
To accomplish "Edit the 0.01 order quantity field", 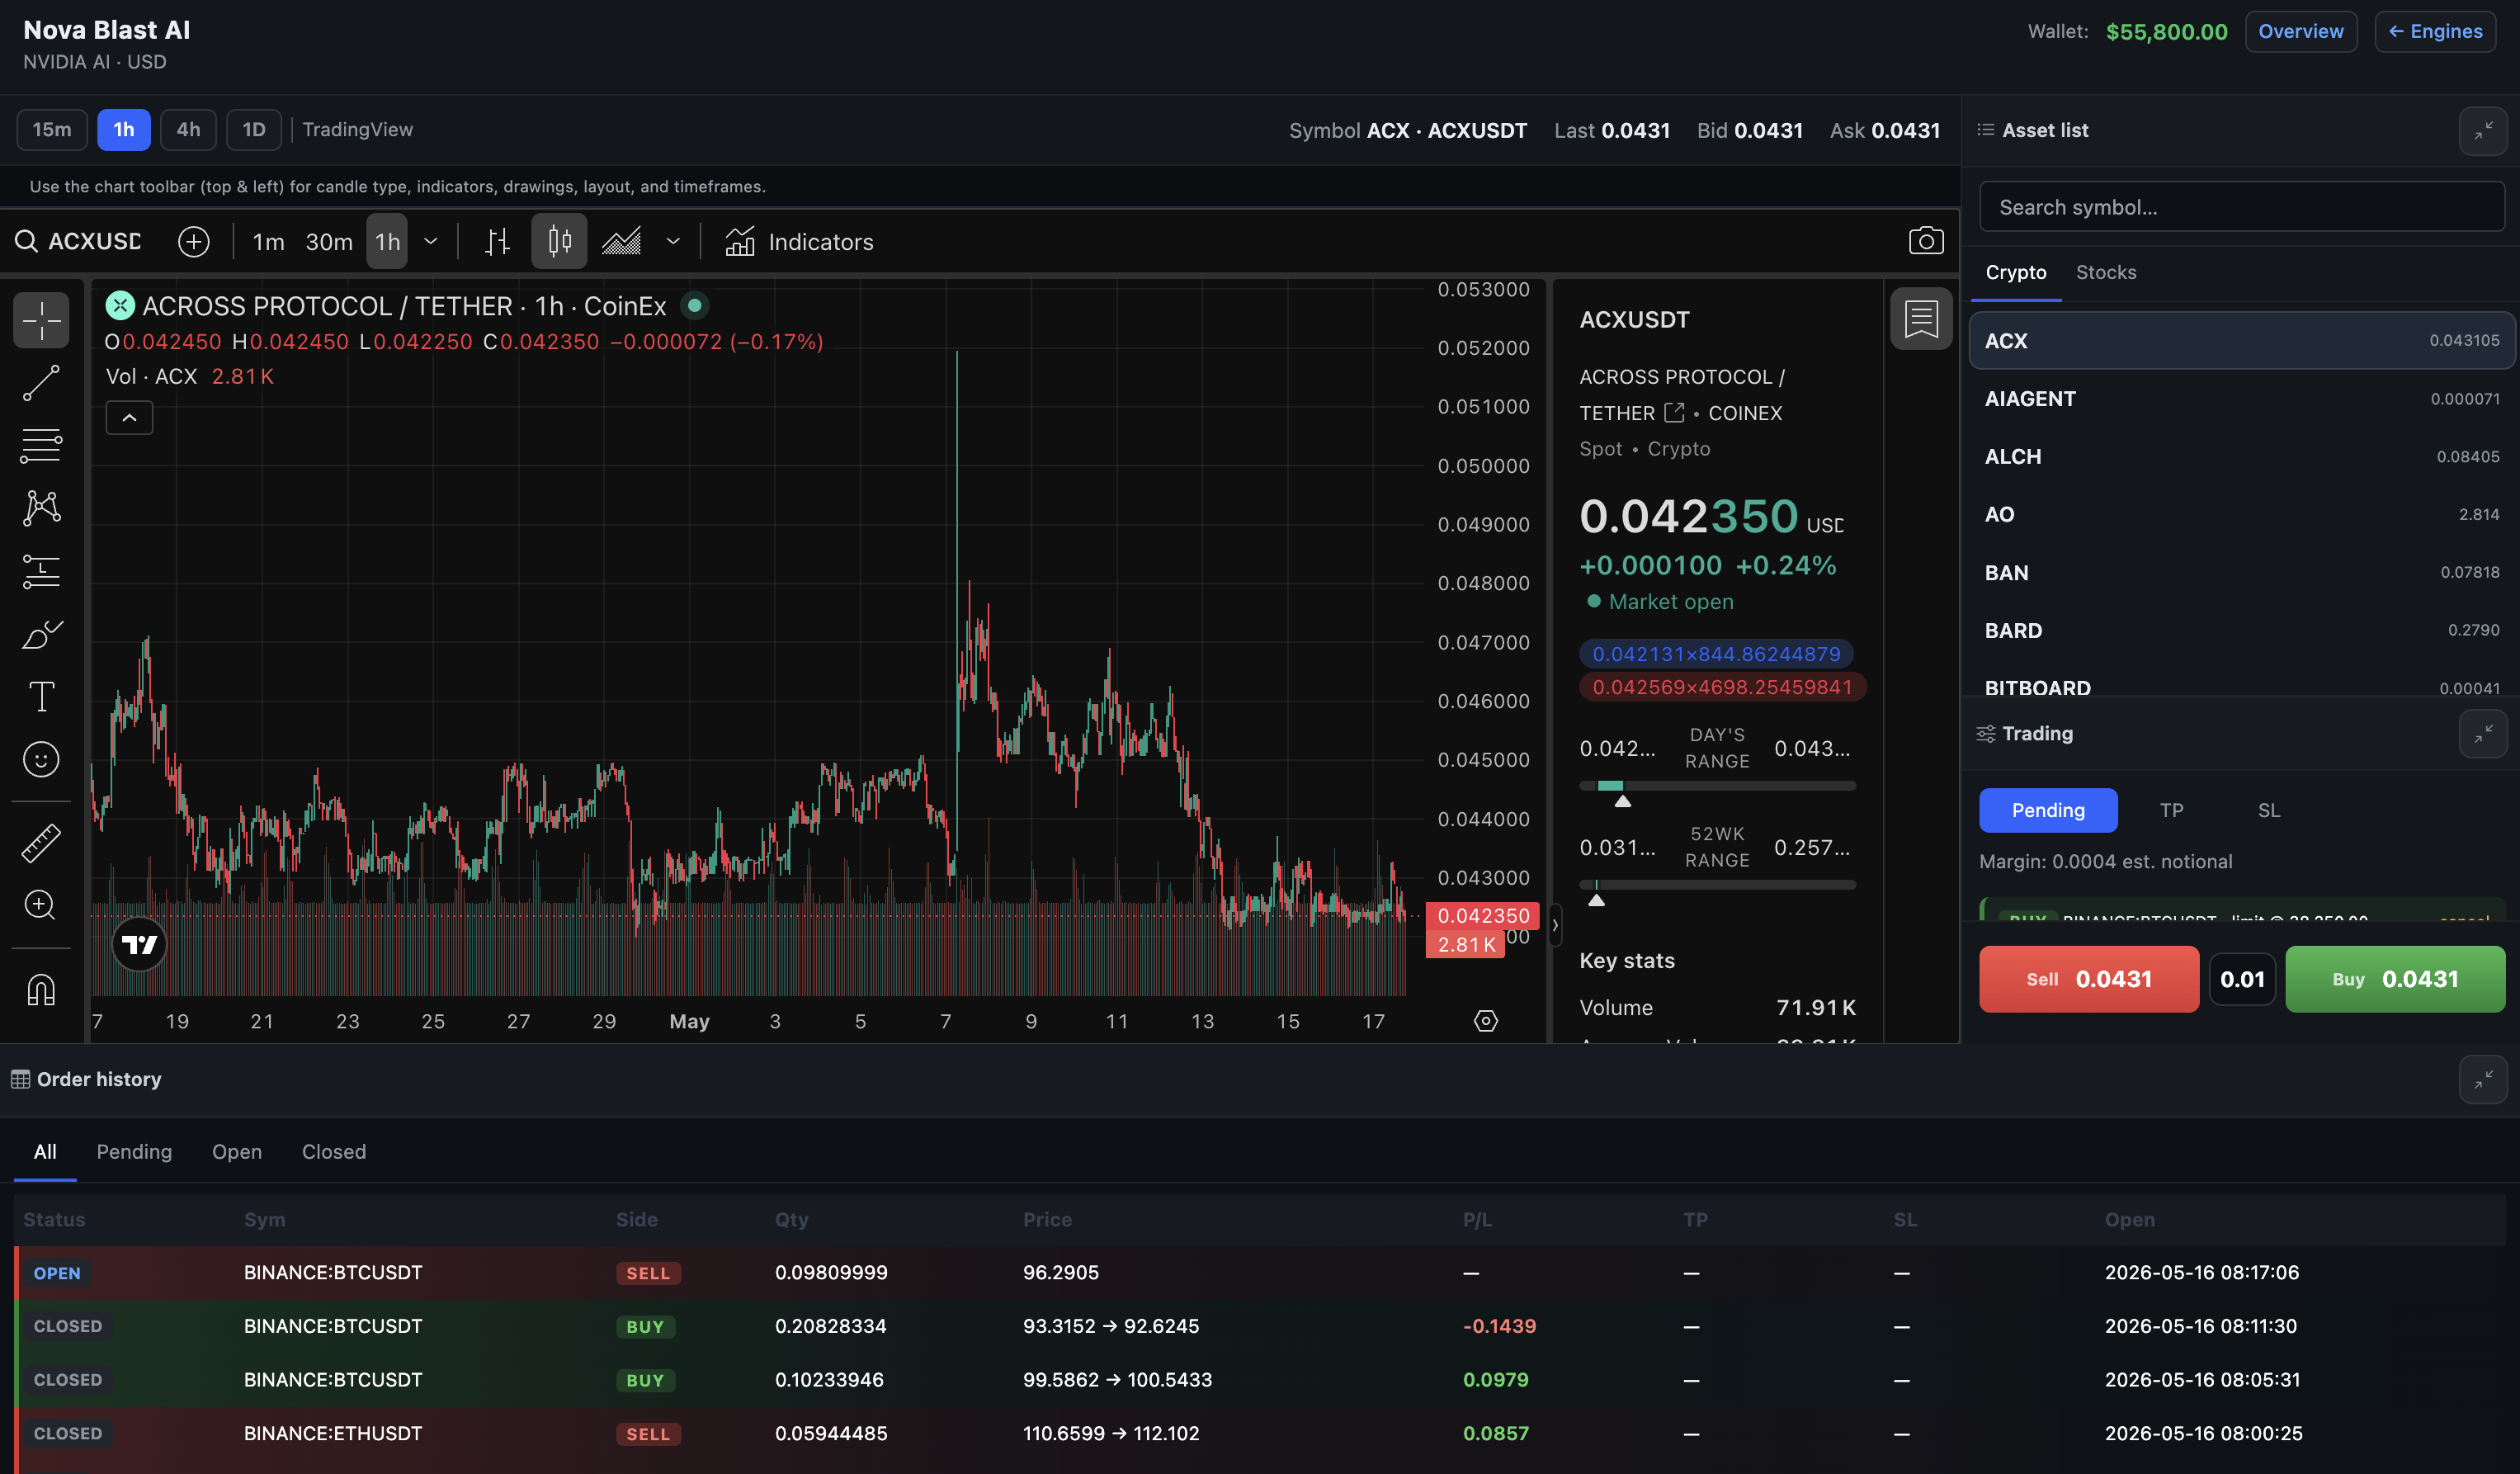I will (2242, 979).
